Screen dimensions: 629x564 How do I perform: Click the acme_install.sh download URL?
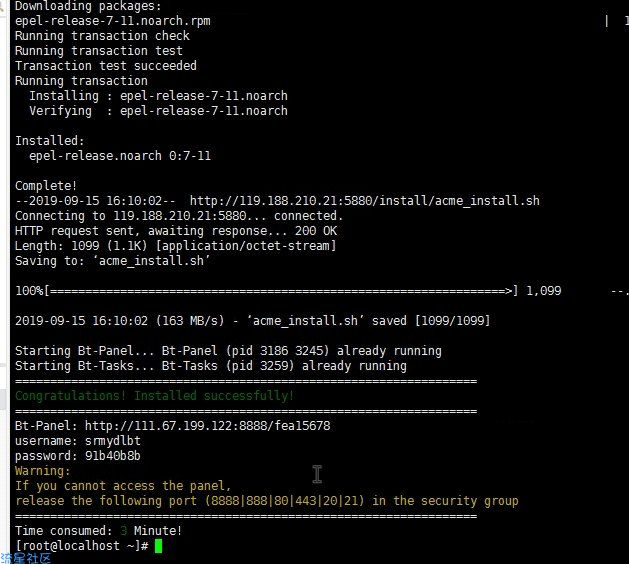(x=365, y=201)
